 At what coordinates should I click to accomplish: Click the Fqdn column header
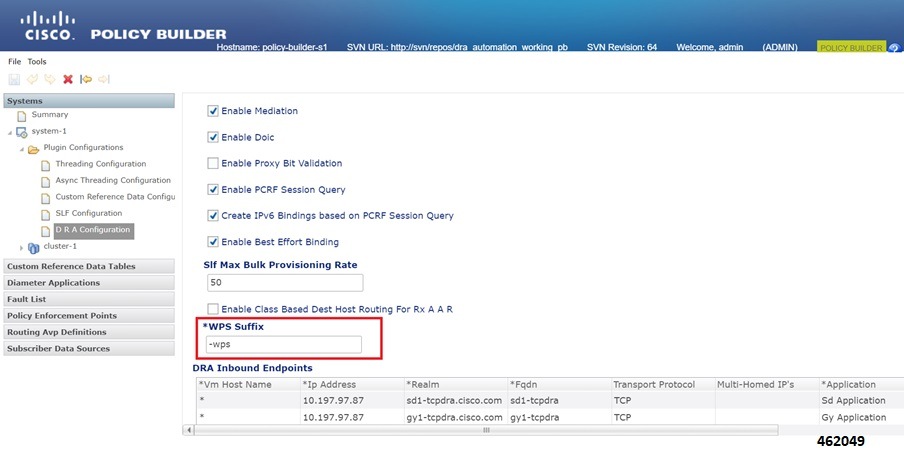pyautogui.click(x=560, y=384)
